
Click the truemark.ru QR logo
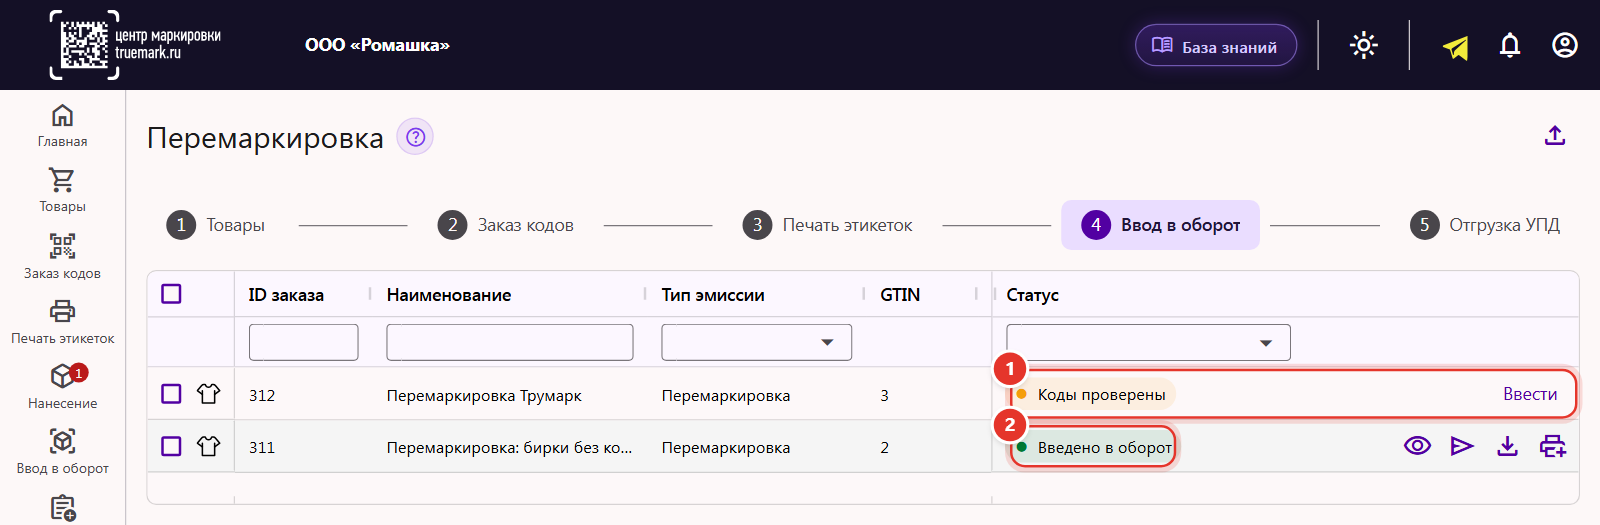[x=134, y=45]
